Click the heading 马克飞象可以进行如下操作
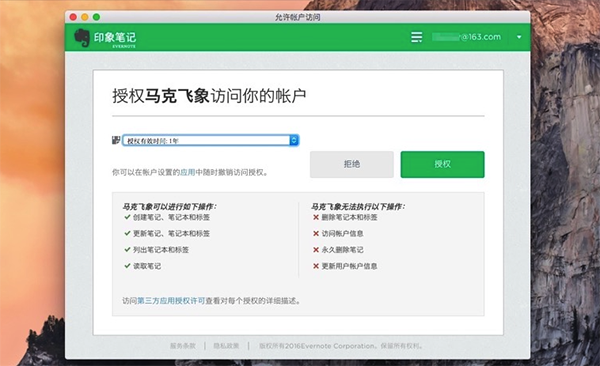Viewport: 600px width, 366px height. [169, 207]
